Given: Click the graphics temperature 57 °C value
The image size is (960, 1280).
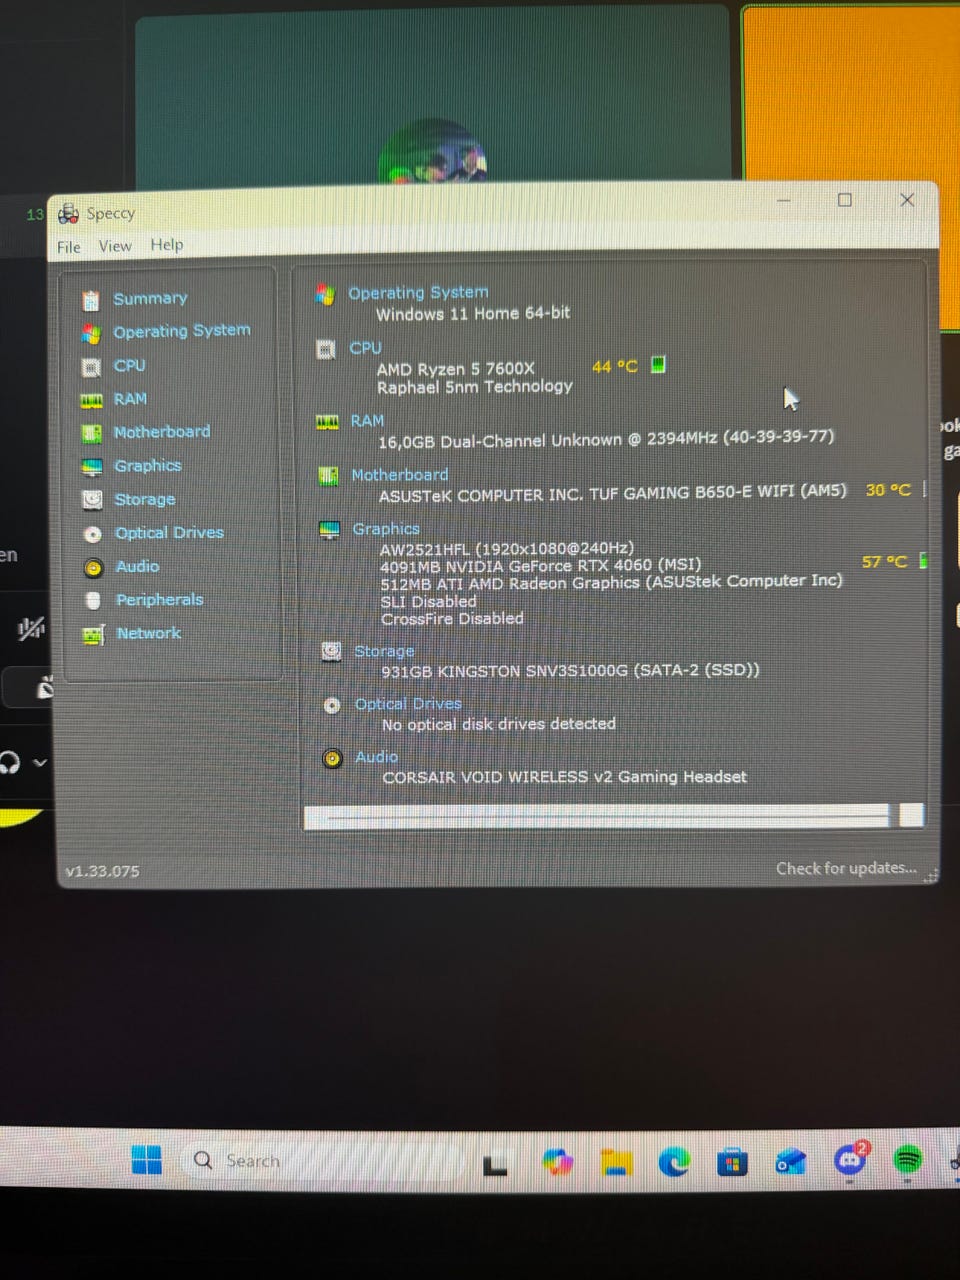Looking at the screenshot, I should click(x=884, y=562).
